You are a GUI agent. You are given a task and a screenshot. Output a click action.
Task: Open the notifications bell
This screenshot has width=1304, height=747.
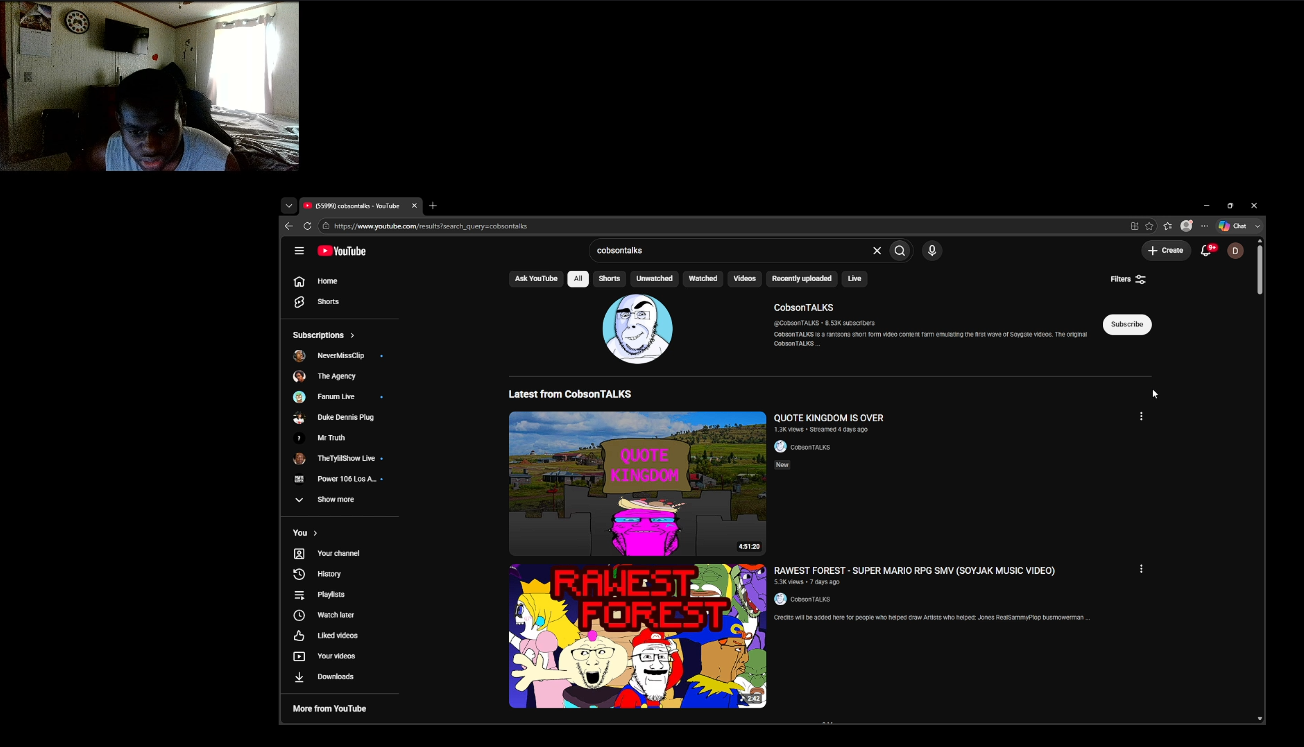[x=1207, y=251]
